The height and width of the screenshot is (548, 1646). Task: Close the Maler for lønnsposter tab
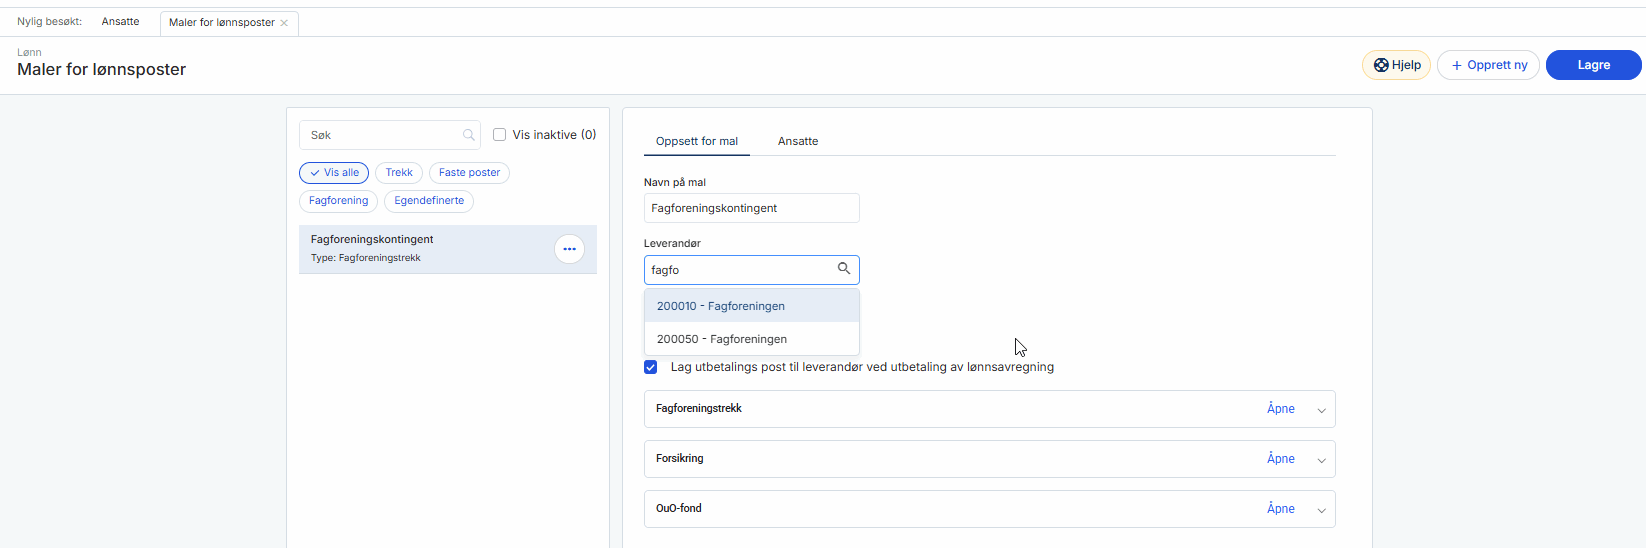pyautogui.click(x=284, y=23)
